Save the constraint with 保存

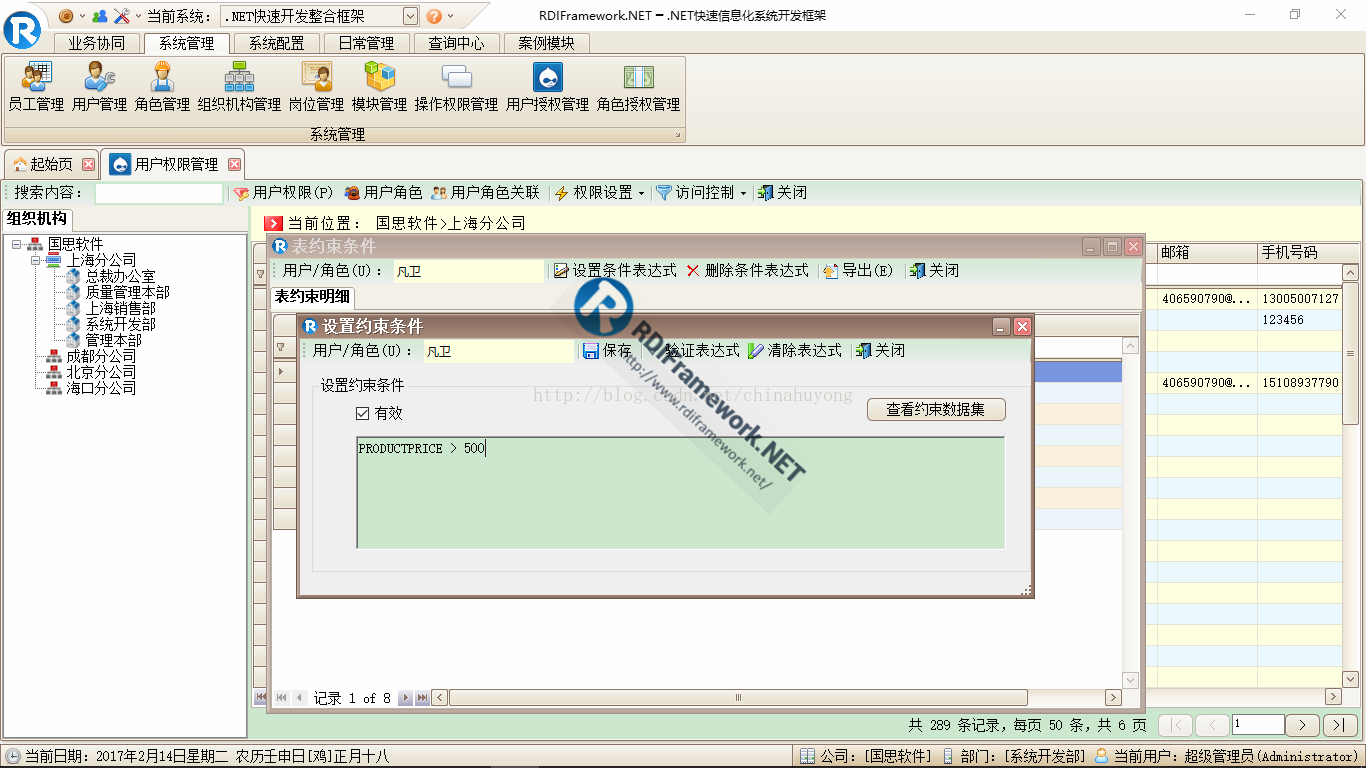(607, 351)
